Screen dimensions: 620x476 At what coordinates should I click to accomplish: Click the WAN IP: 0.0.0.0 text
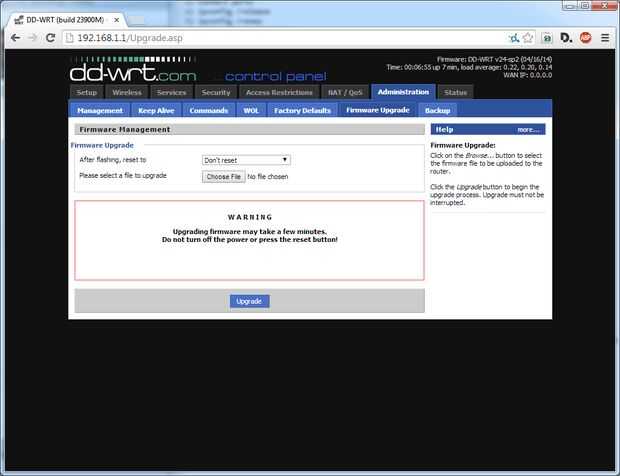tap(527, 75)
